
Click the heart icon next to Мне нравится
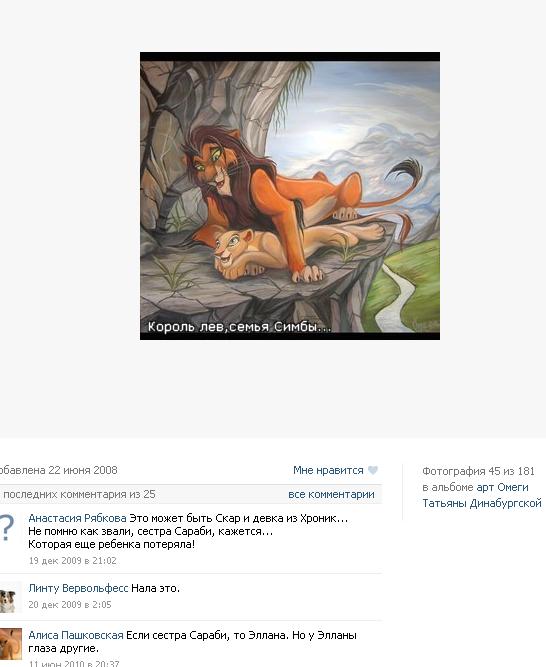click(373, 470)
